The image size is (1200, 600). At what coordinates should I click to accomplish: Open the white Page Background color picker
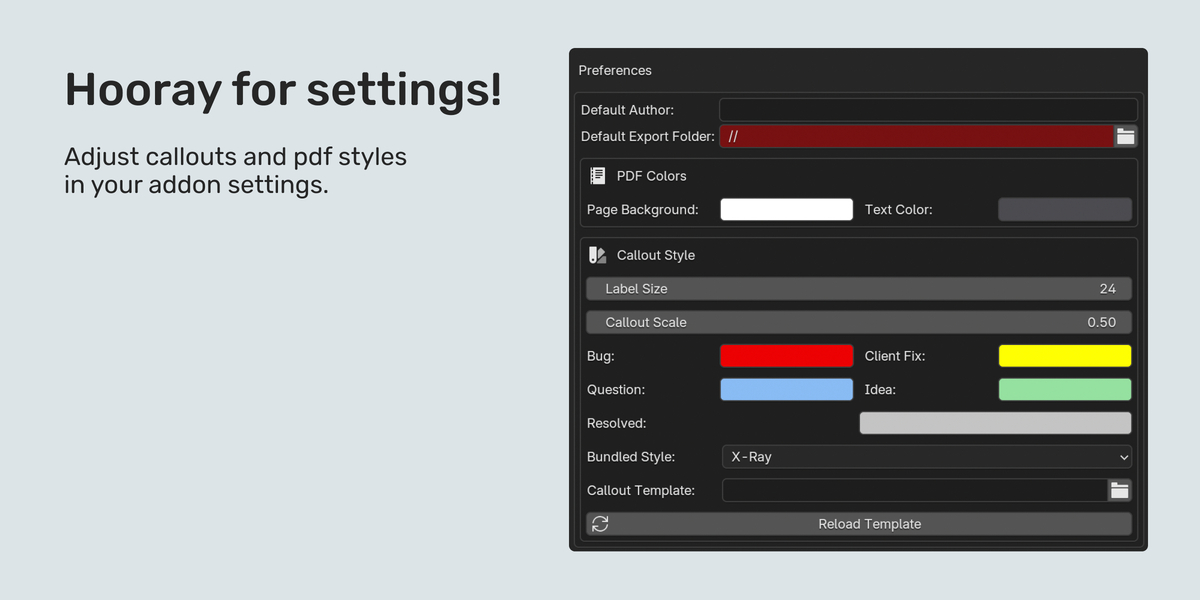coord(787,210)
